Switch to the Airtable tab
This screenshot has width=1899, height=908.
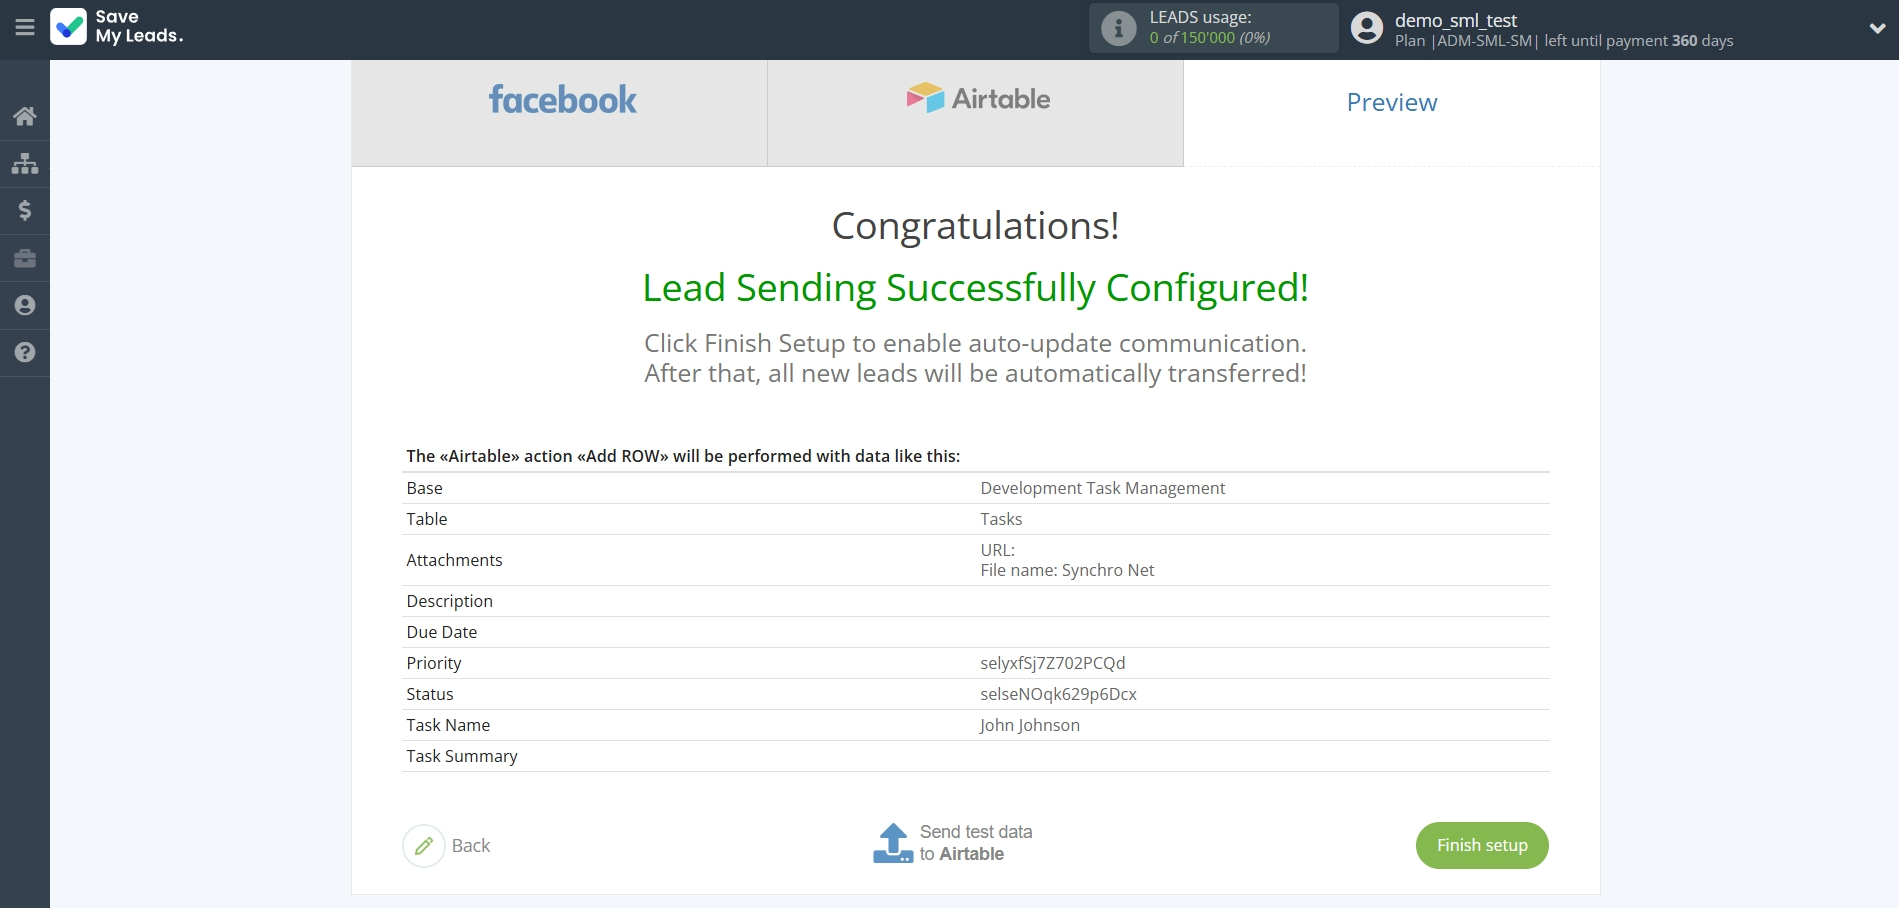pos(976,100)
